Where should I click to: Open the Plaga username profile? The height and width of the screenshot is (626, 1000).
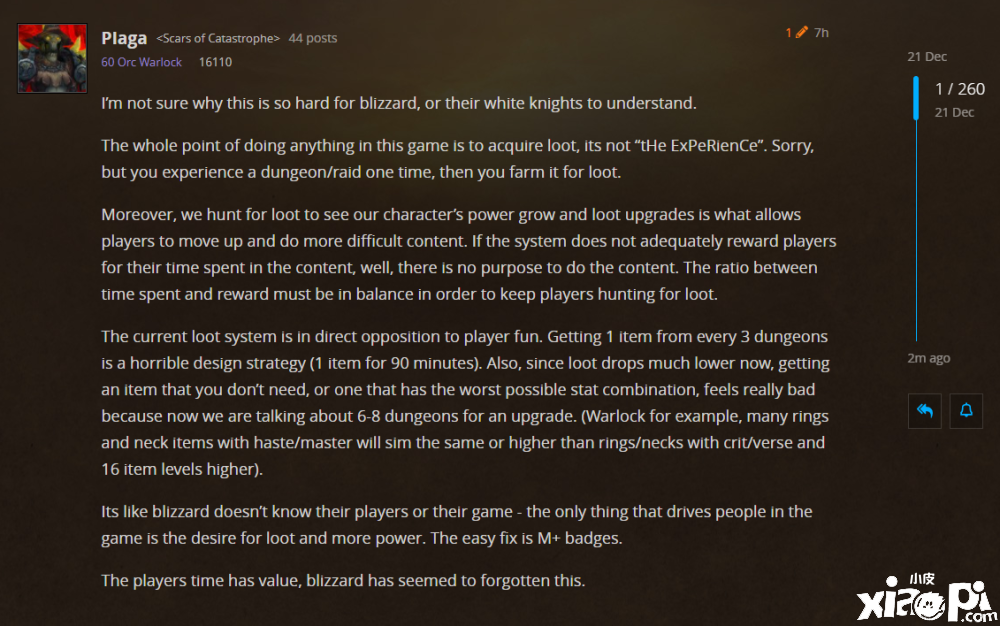point(124,38)
